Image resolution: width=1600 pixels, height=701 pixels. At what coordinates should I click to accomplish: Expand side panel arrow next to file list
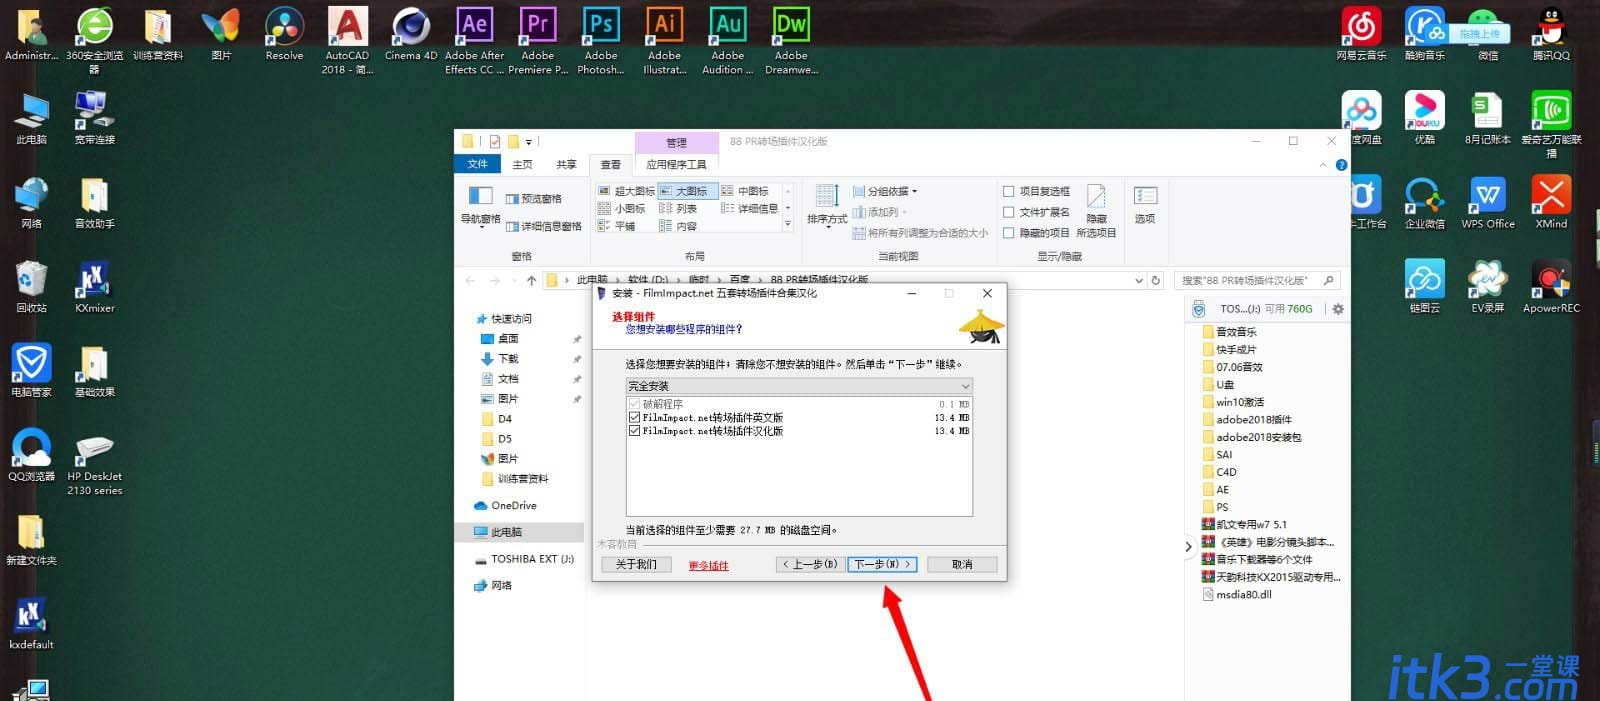1188,546
